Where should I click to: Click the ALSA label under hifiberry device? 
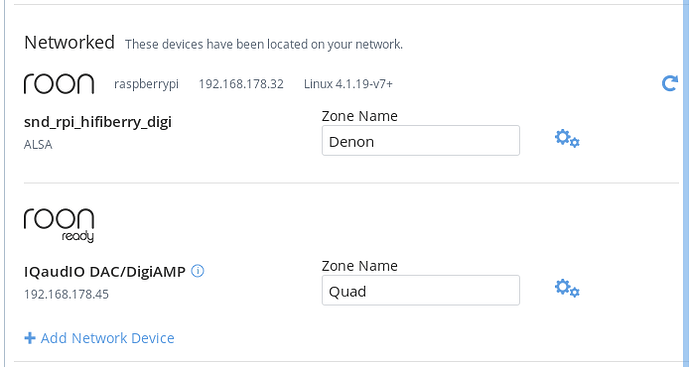38,144
